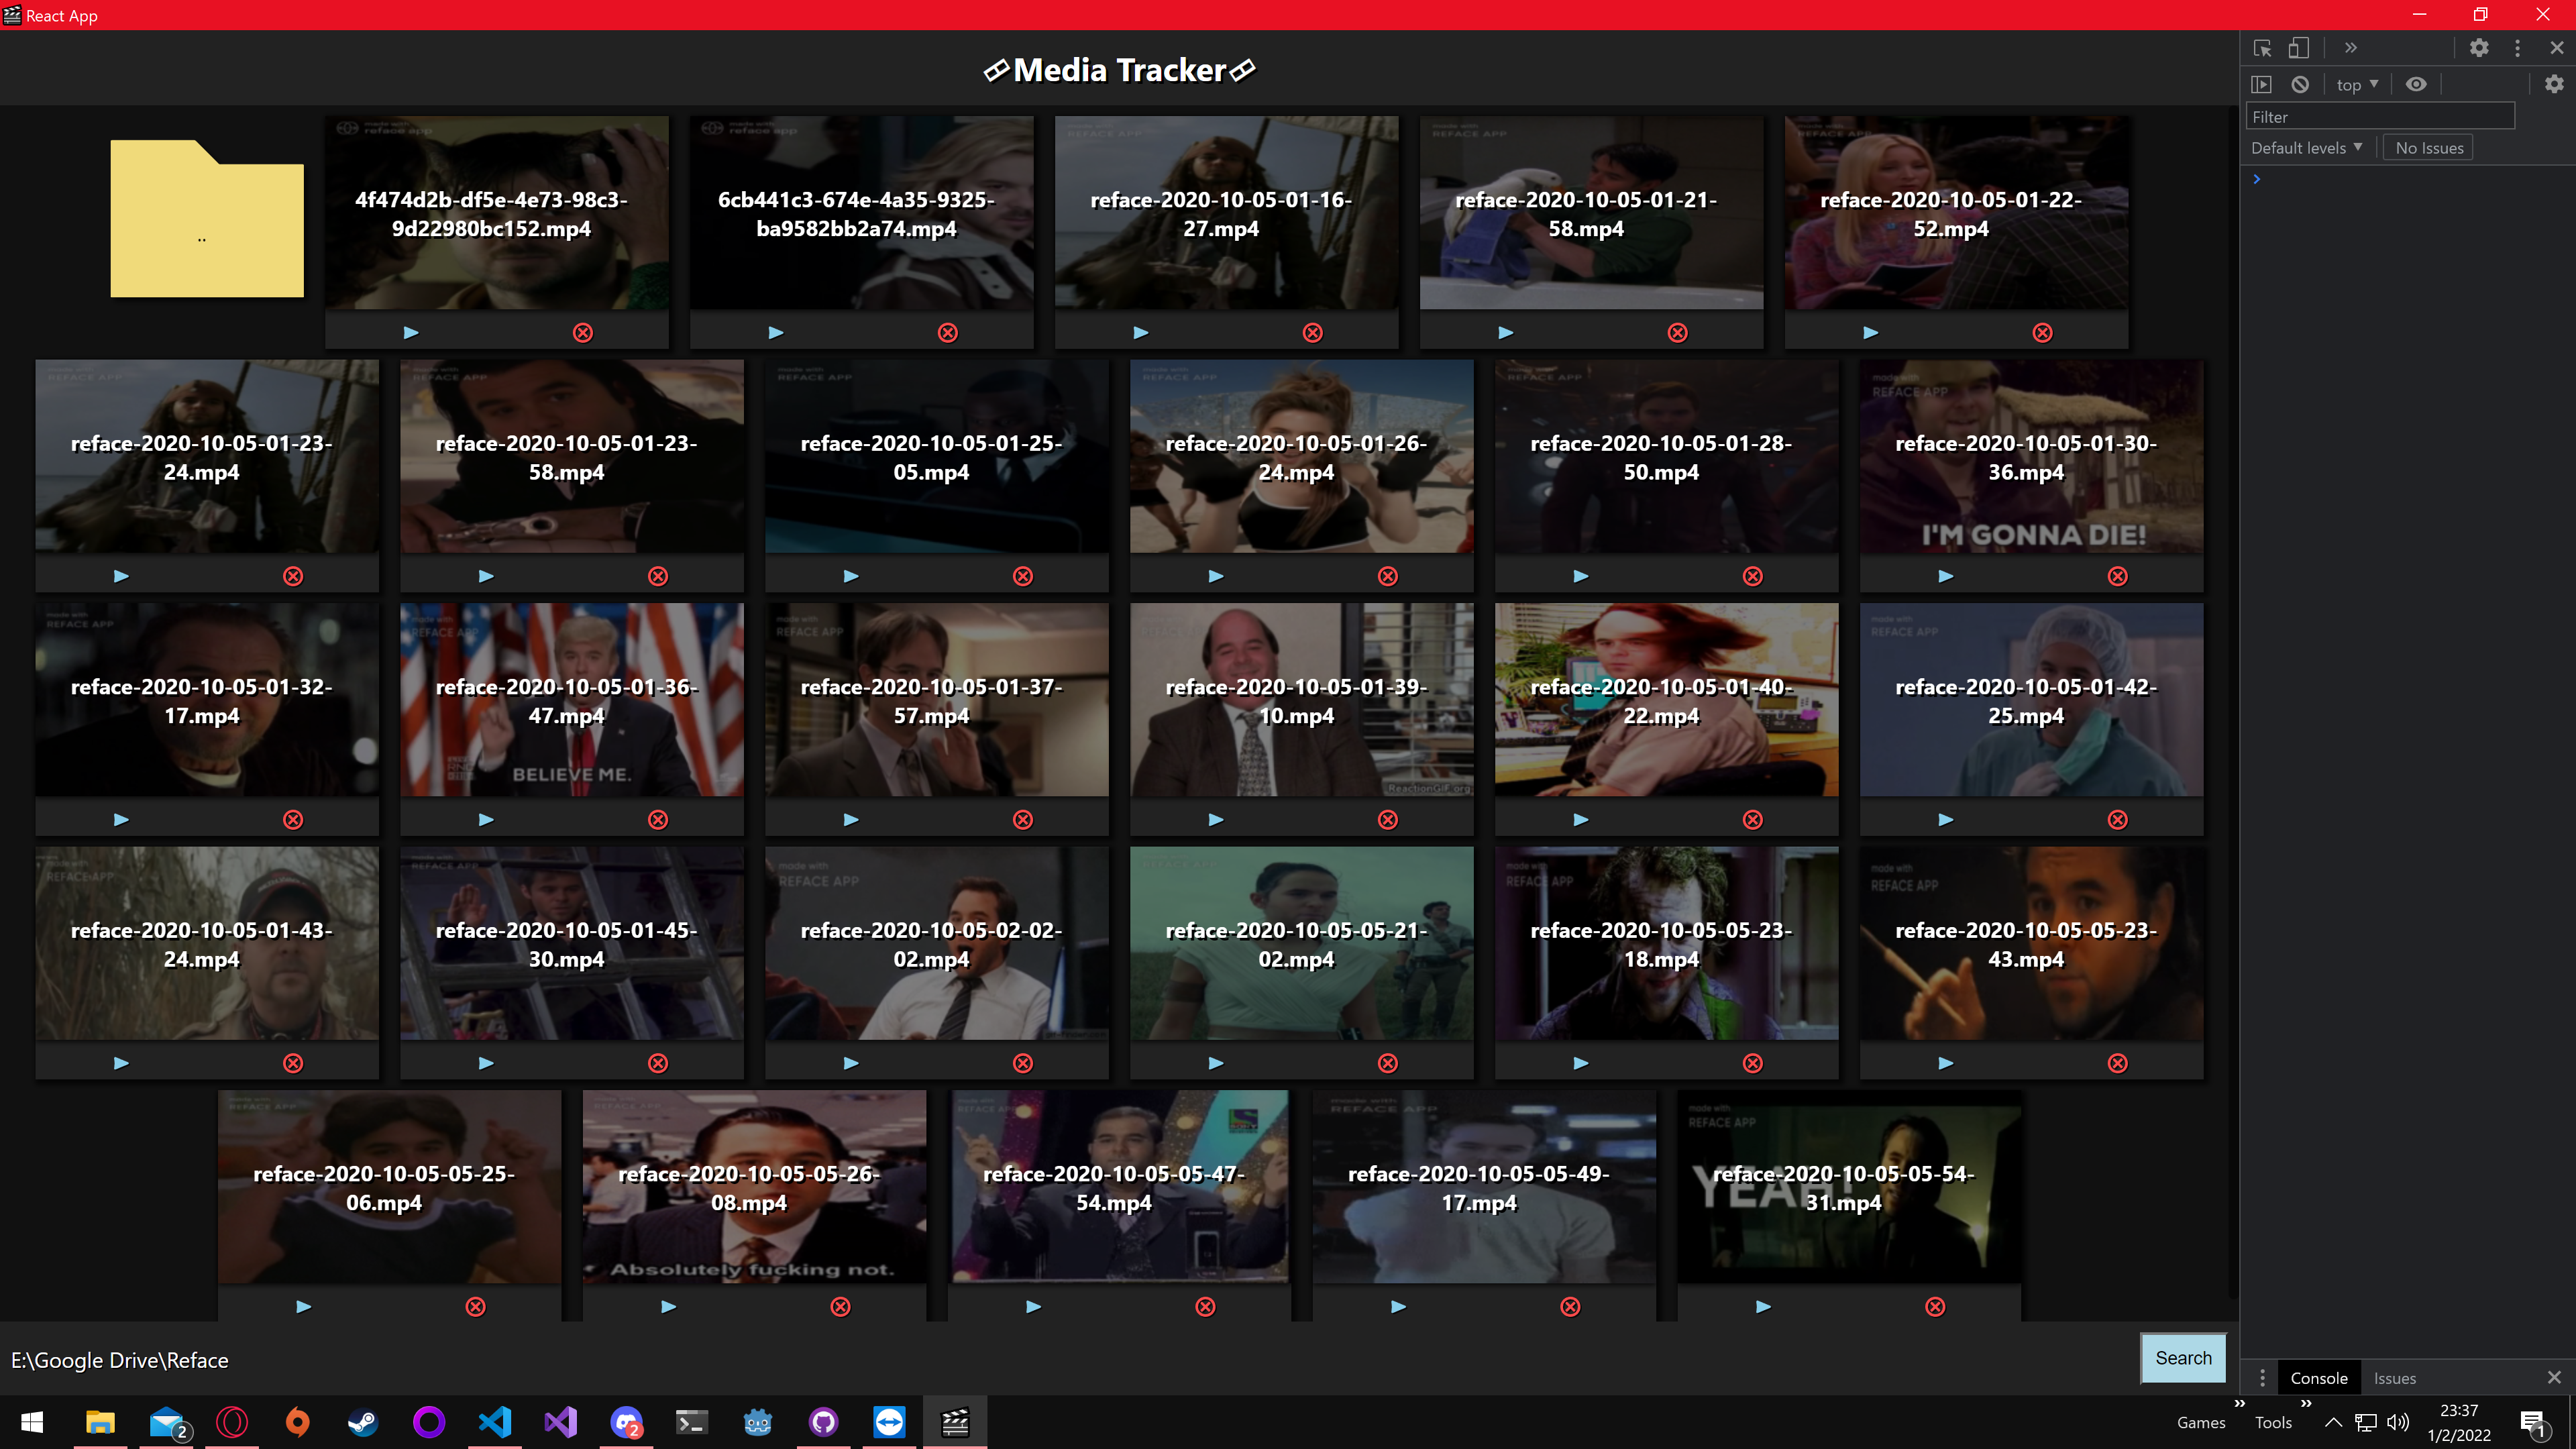Play reface-2020-10-05-01-23-24.mp4
The image size is (2576, 1449).
(121, 576)
